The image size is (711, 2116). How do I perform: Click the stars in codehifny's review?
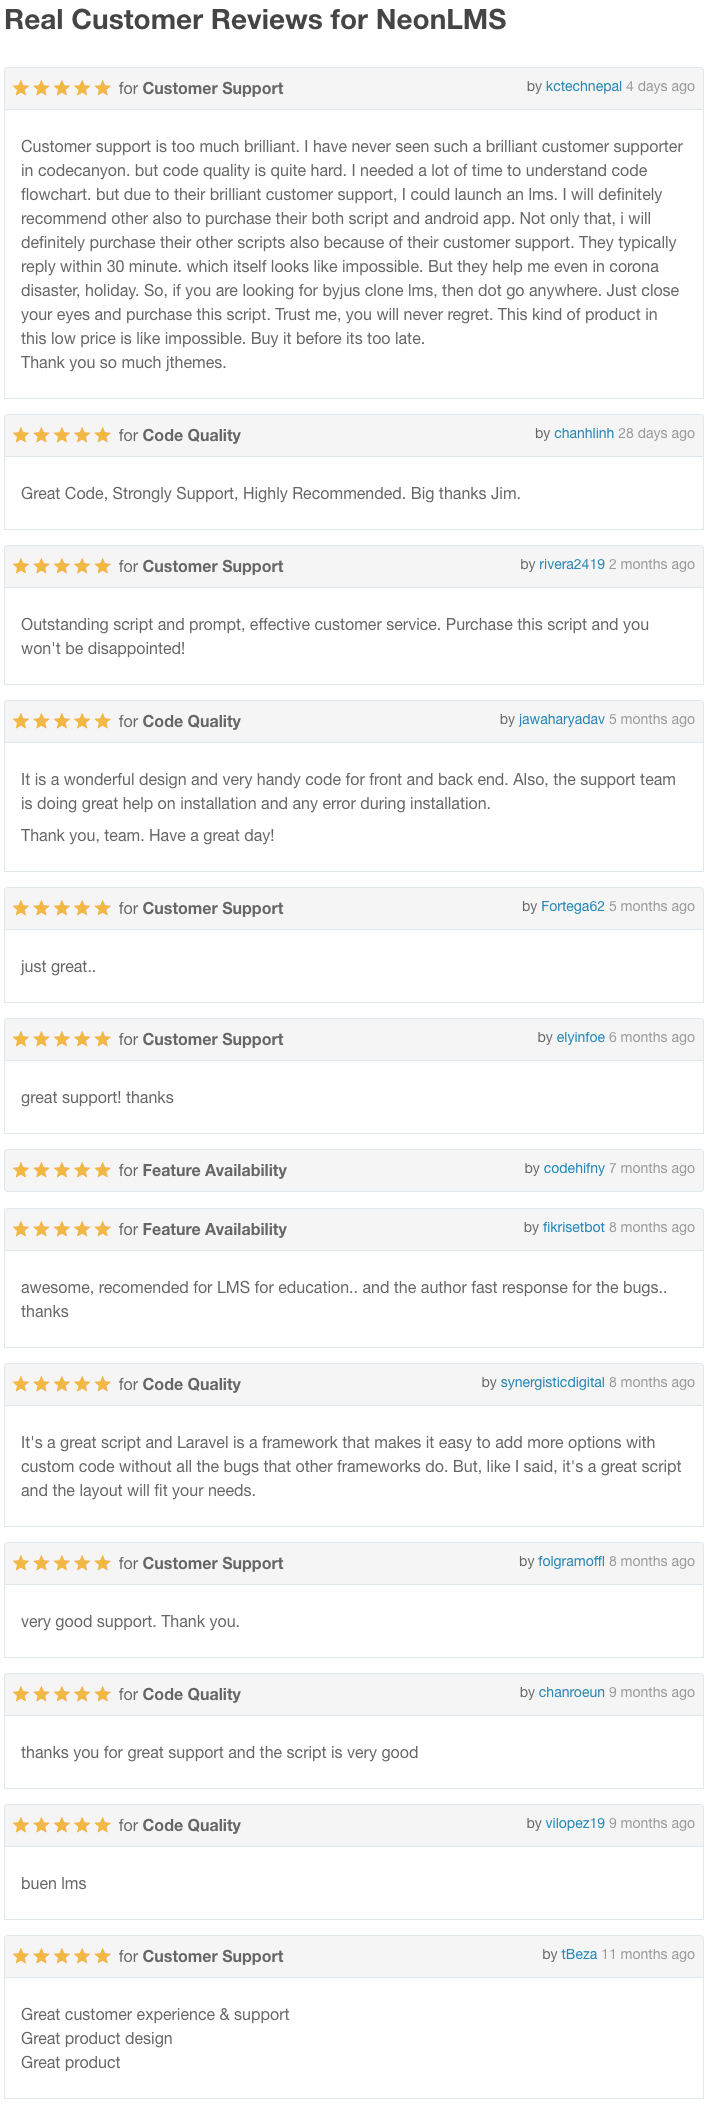click(62, 1170)
